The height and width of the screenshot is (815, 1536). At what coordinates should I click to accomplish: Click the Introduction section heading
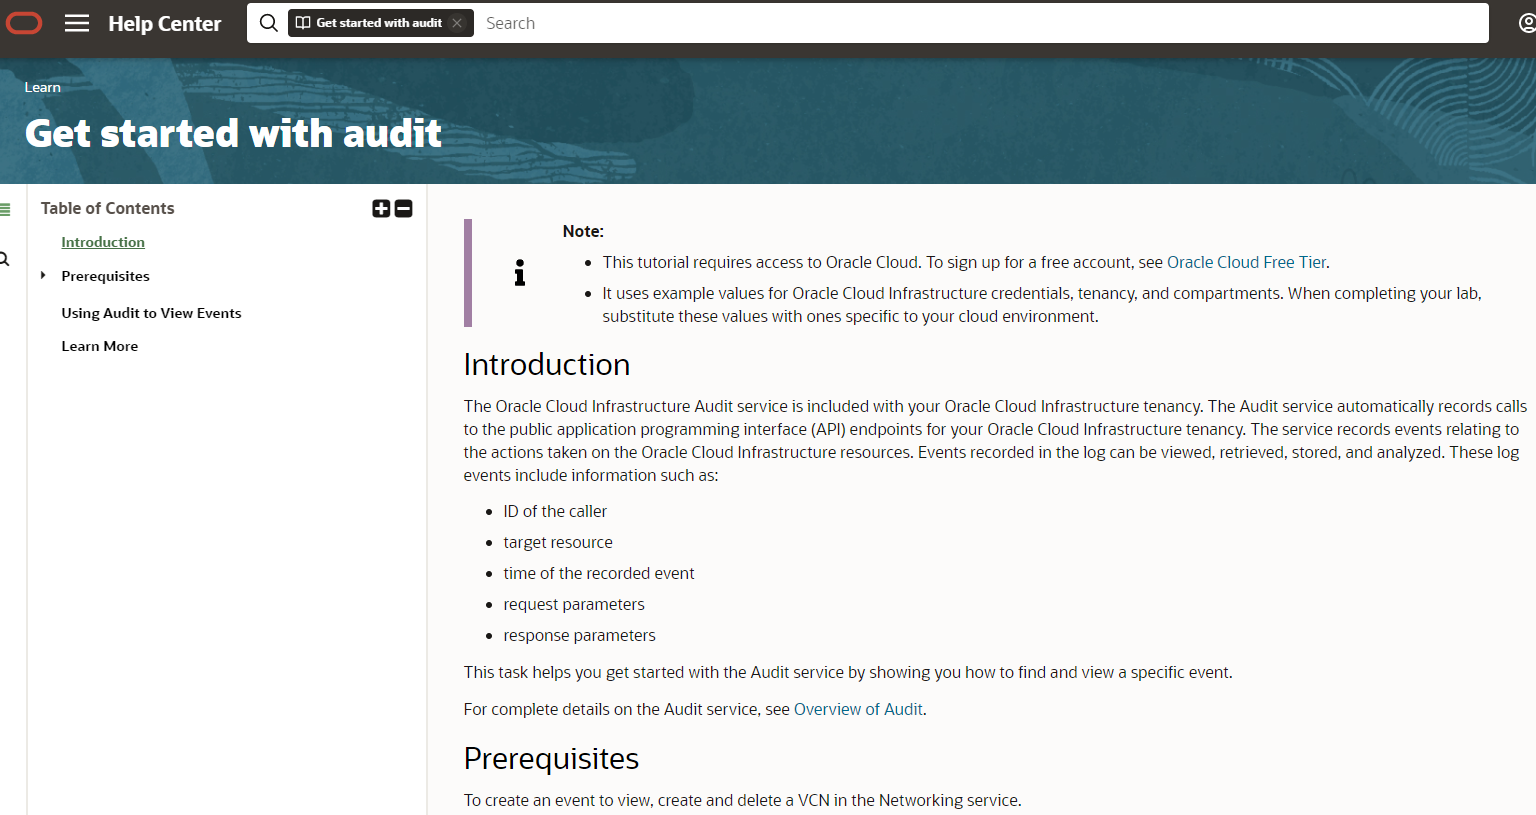point(547,364)
